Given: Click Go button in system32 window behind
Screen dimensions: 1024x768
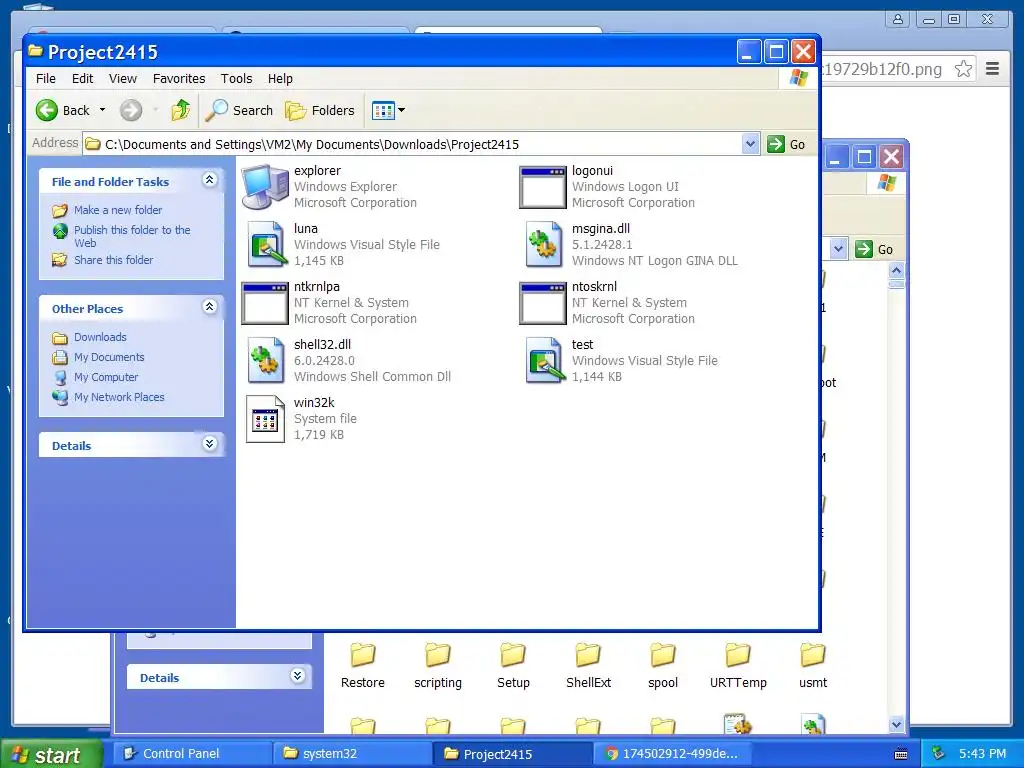Looking at the screenshot, I should coord(874,249).
